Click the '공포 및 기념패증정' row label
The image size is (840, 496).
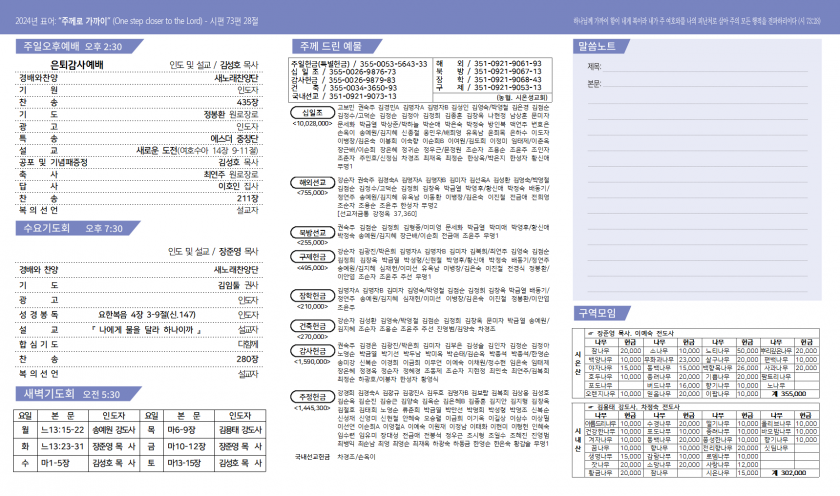click(x=53, y=162)
